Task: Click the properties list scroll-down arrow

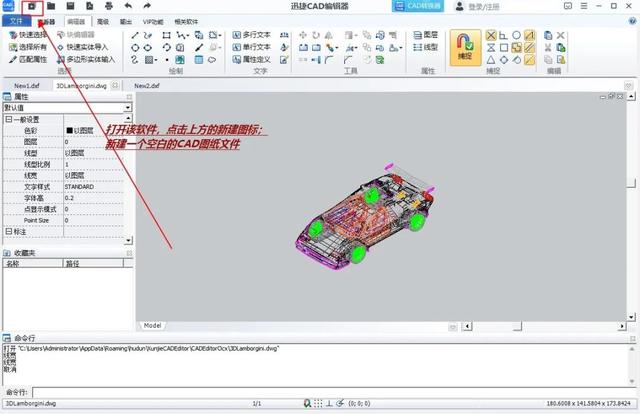Action: pos(128,240)
